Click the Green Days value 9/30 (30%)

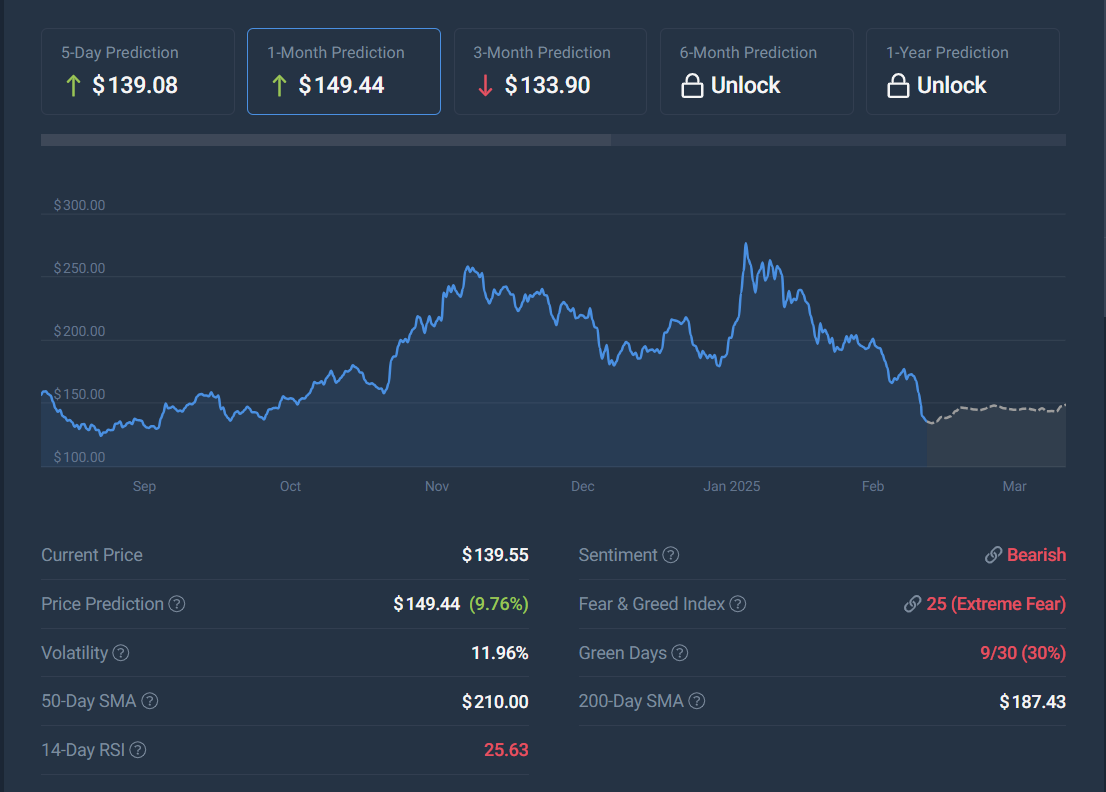coord(1023,653)
